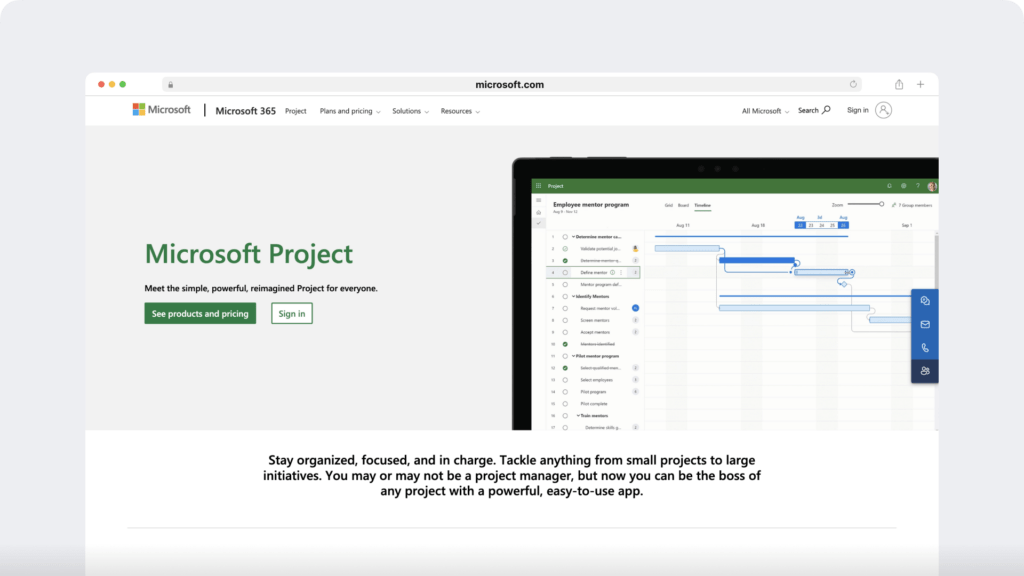Mark the Define mentor task complete

tap(565, 272)
